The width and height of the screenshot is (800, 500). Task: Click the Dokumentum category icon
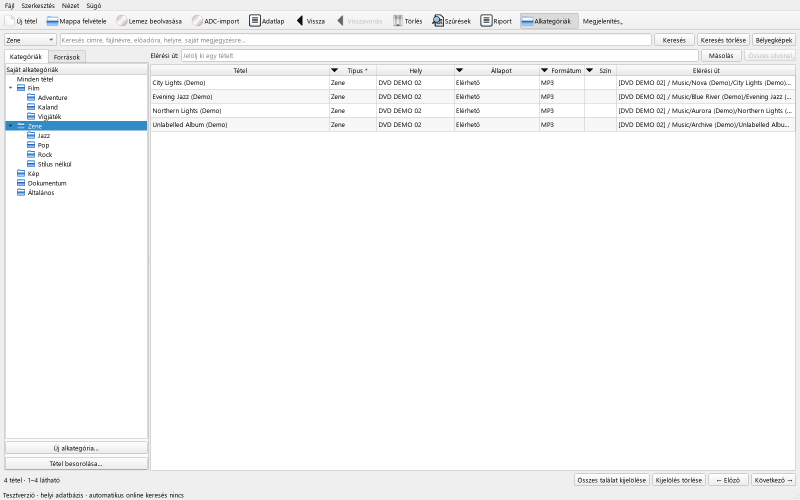(21, 183)
